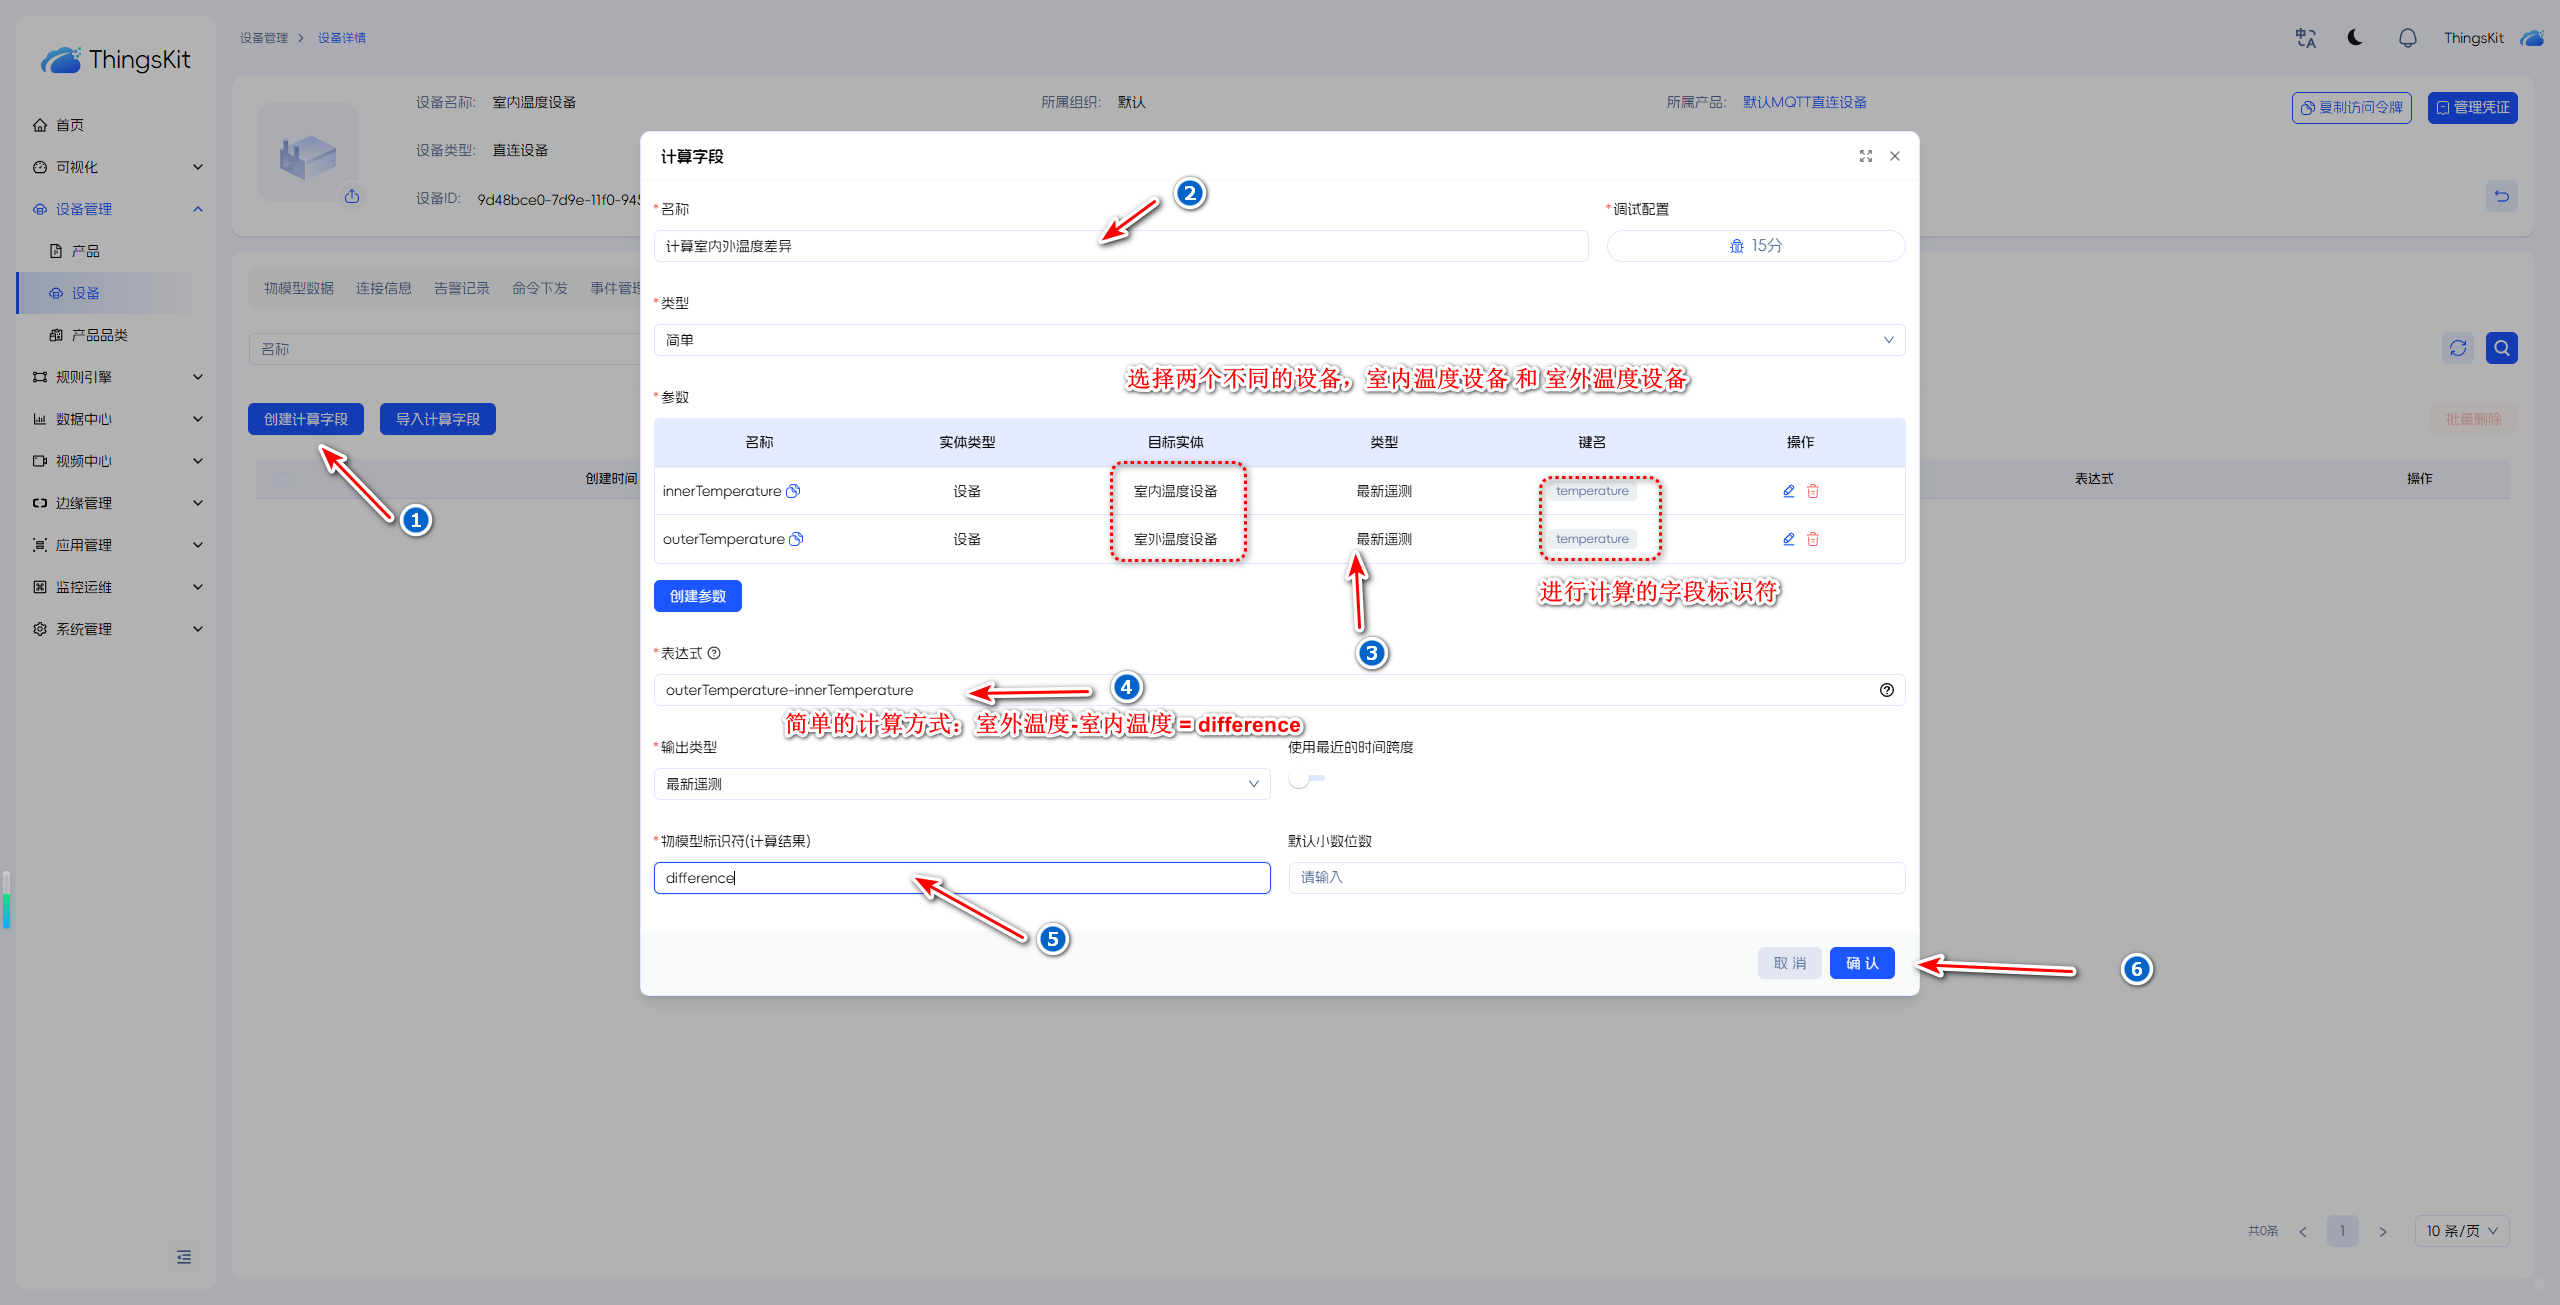Open 类型 dropdown showing 简单
The image size is (2560, 1305).
coord(1278,340)
